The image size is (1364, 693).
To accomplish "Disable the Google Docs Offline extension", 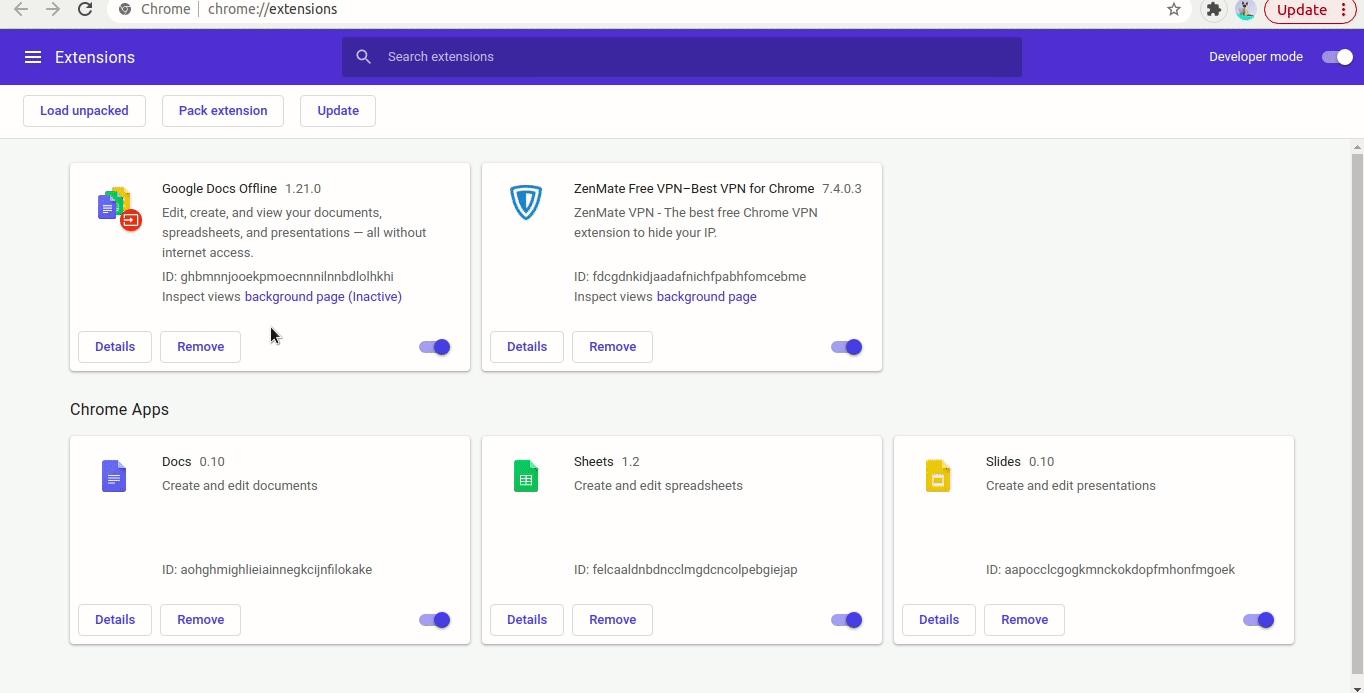I will [435, 347].
